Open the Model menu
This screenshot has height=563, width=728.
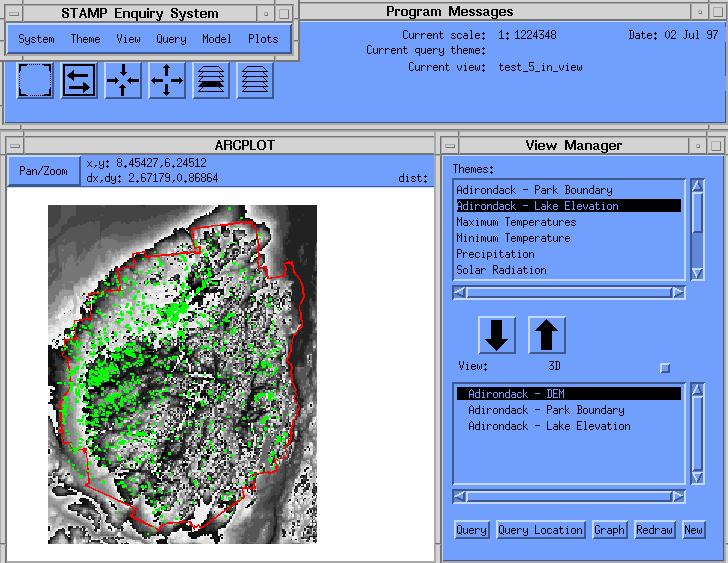[217, 39]
